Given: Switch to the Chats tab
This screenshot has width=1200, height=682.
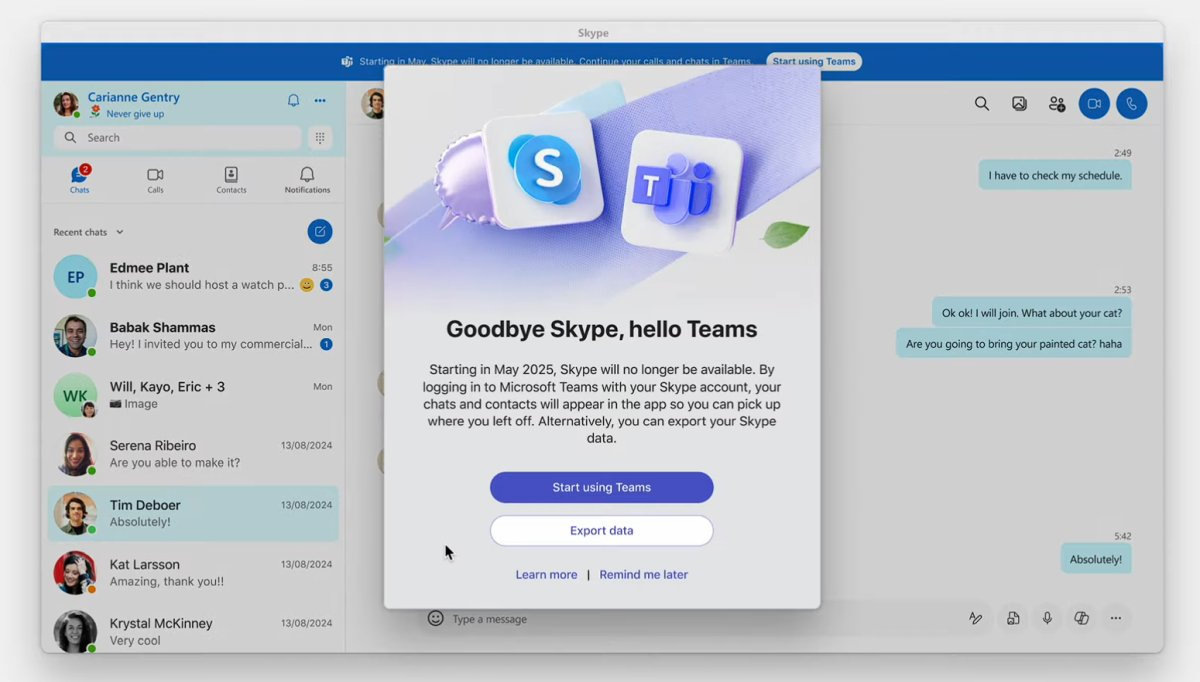Looking at the screenshot, I should [80, 180].
